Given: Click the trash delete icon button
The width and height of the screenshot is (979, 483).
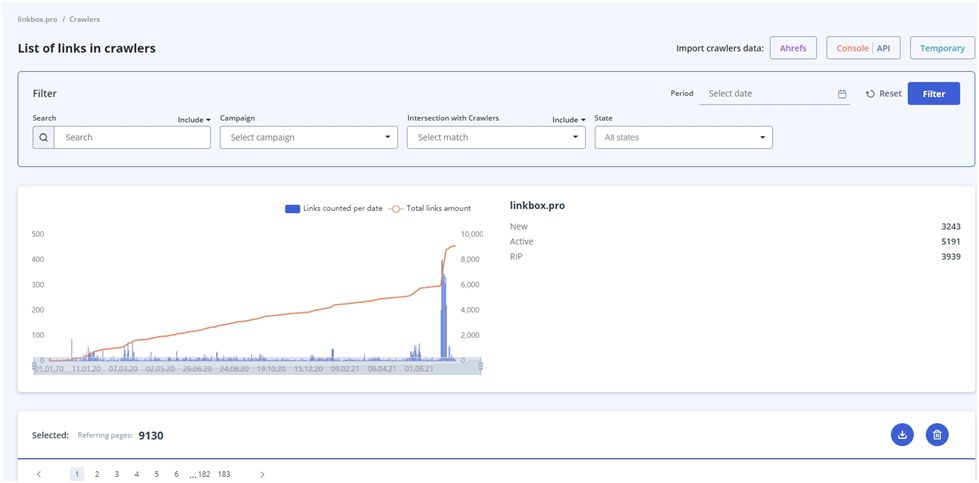Looking at the screenshot, I should (937, 435).
